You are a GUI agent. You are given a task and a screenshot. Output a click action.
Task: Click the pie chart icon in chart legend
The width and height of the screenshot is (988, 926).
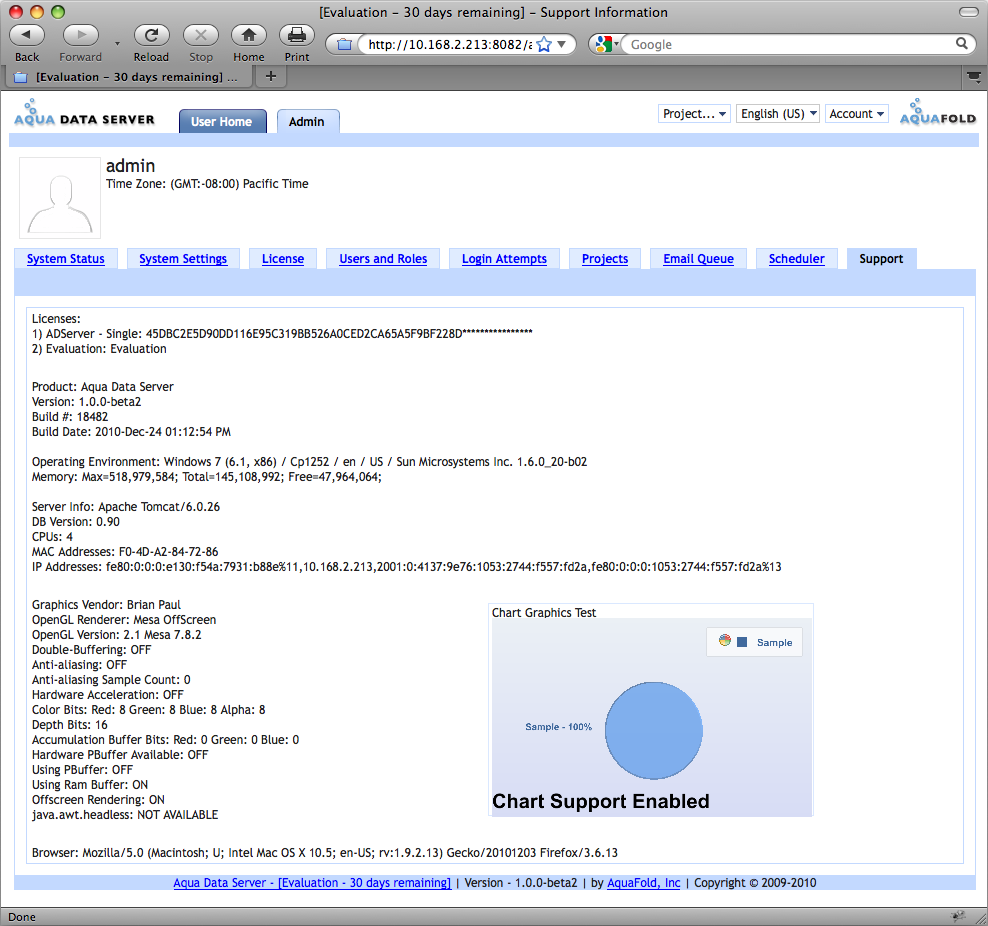point(725,641)
